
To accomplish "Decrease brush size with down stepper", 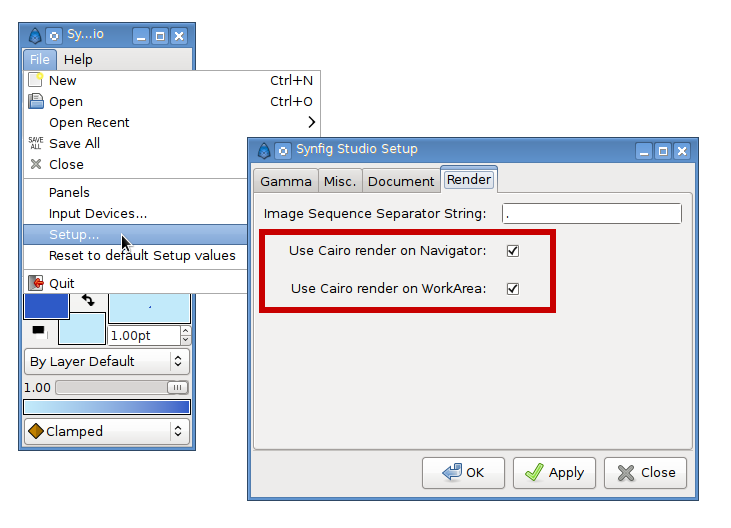I will tap(186, 340).
